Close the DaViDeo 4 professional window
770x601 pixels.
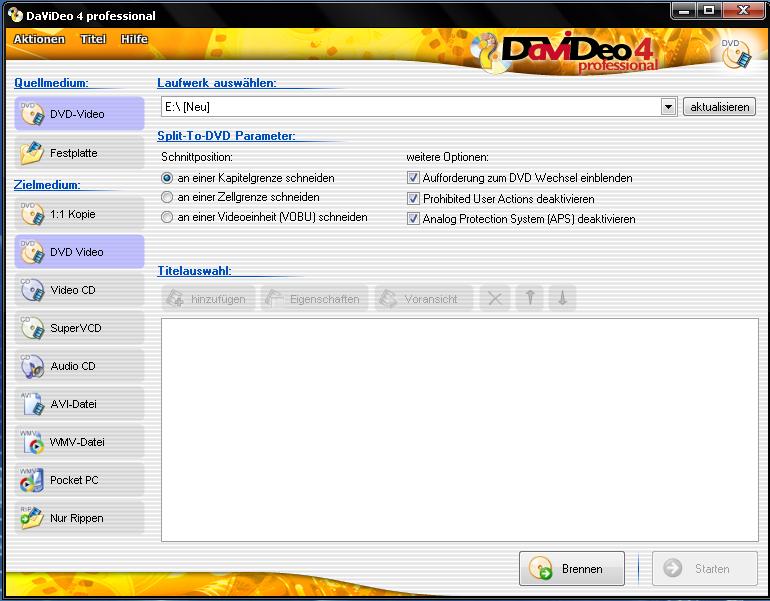[743, 10]
